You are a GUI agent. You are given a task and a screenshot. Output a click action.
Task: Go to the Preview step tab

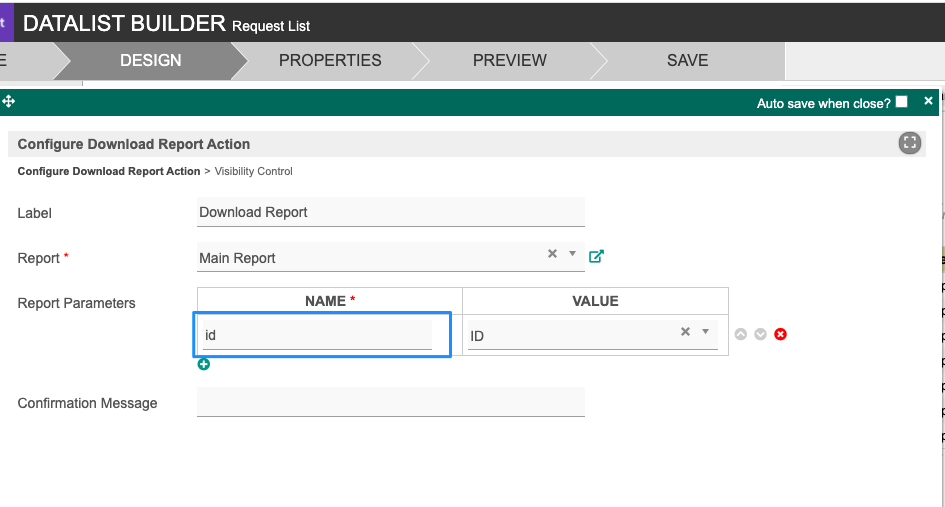(x=509, y=60)
